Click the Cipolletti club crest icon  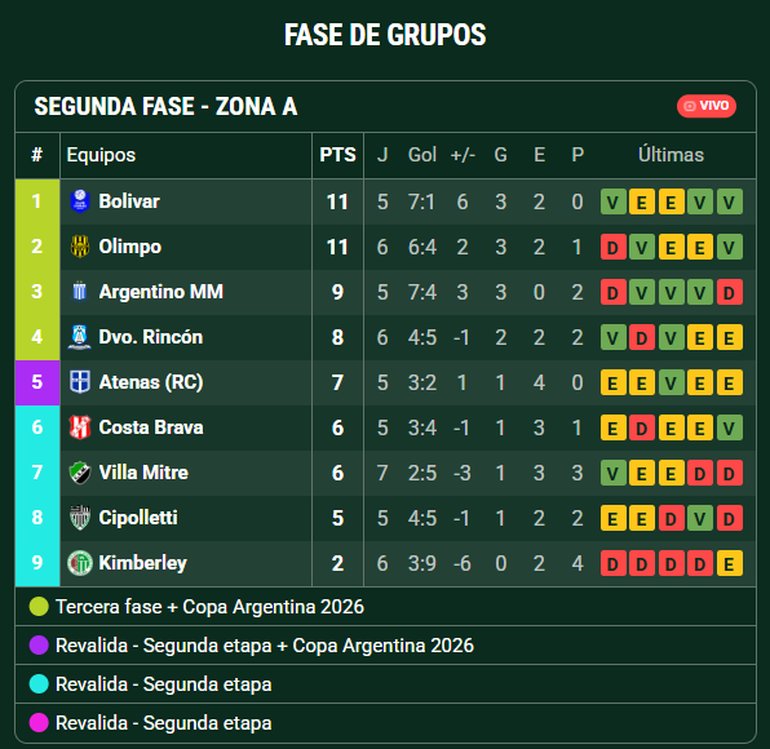coord(80,518)
